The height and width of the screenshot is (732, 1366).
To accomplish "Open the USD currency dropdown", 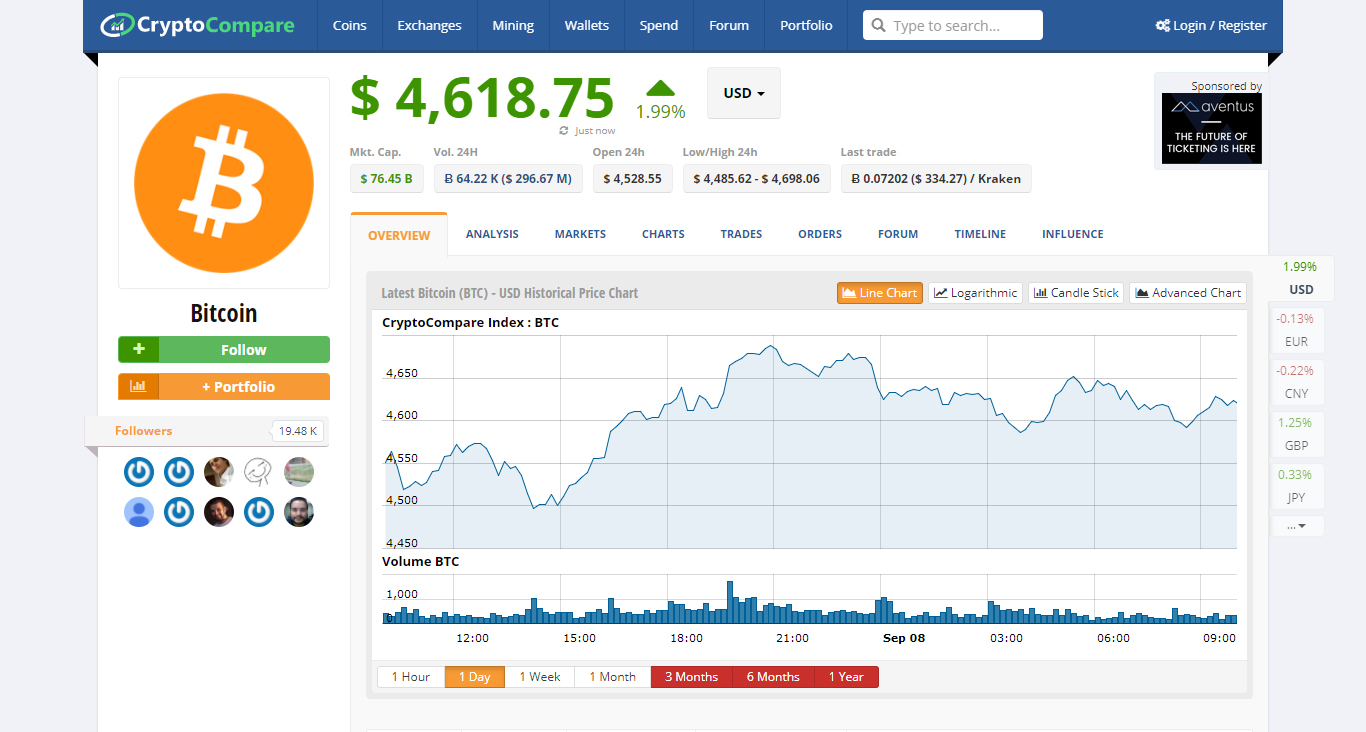I will [x=744, y=93].
